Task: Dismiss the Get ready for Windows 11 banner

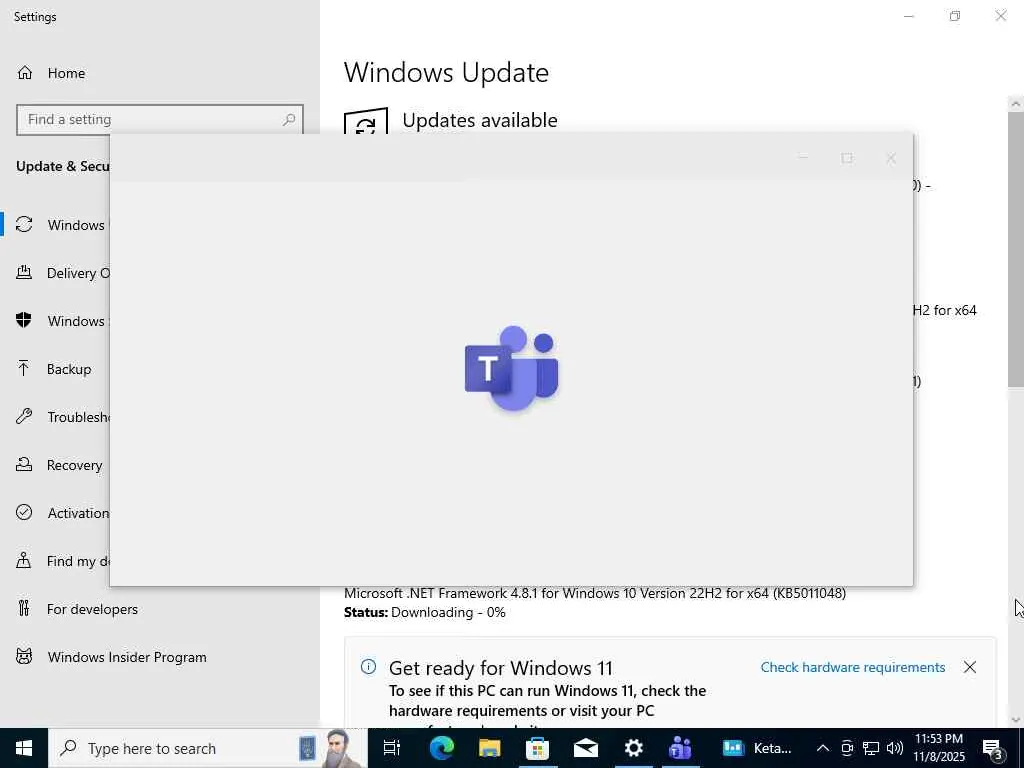Action: (x=970, y=667)
